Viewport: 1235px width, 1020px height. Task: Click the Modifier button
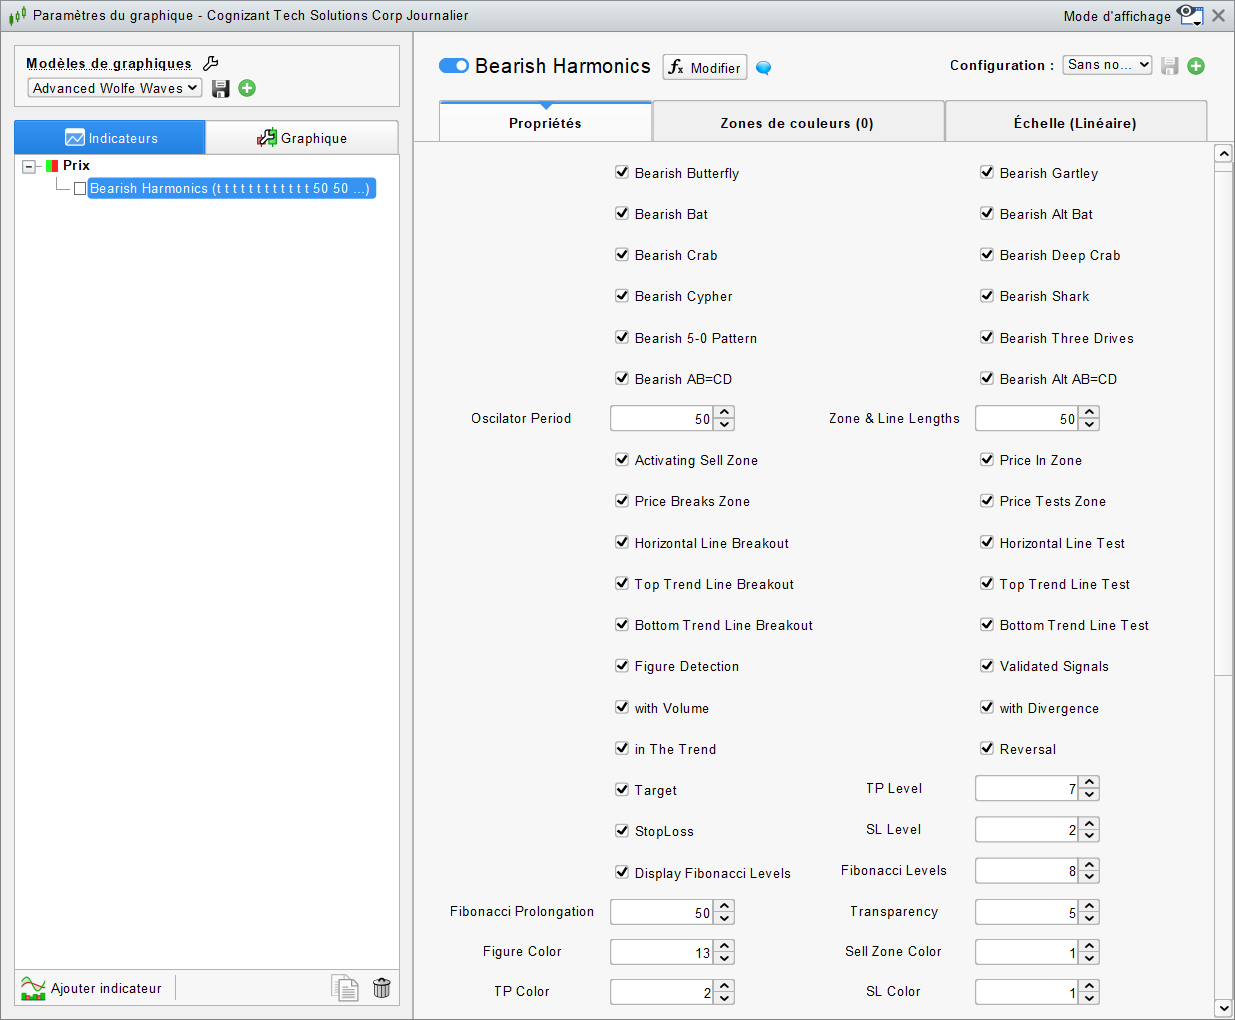(705, 67)
